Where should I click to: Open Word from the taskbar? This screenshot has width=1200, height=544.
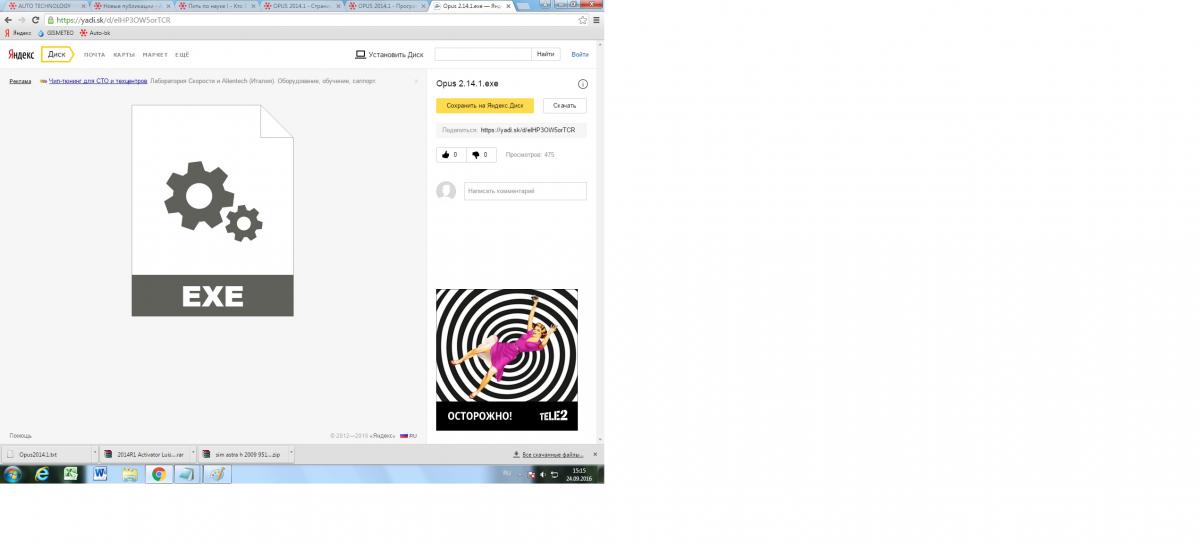[x=101, y=475]
